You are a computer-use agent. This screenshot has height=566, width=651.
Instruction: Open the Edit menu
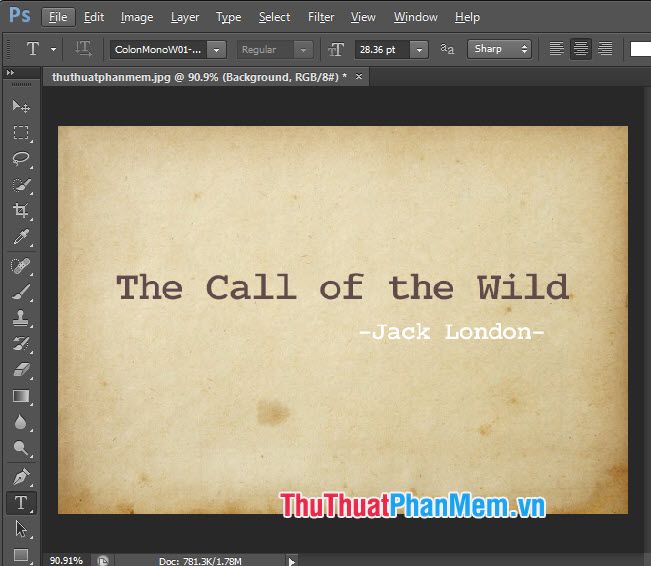[94, 17]
